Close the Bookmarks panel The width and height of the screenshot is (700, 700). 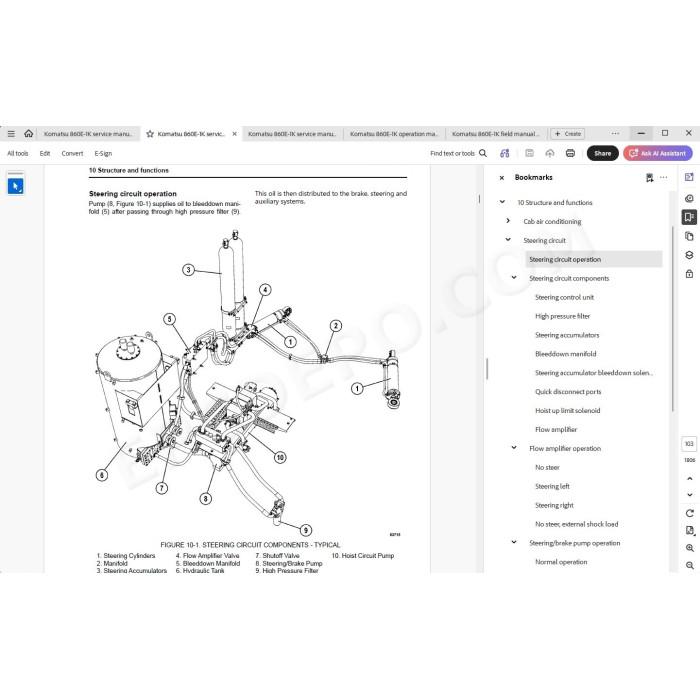tap(502, 178)
